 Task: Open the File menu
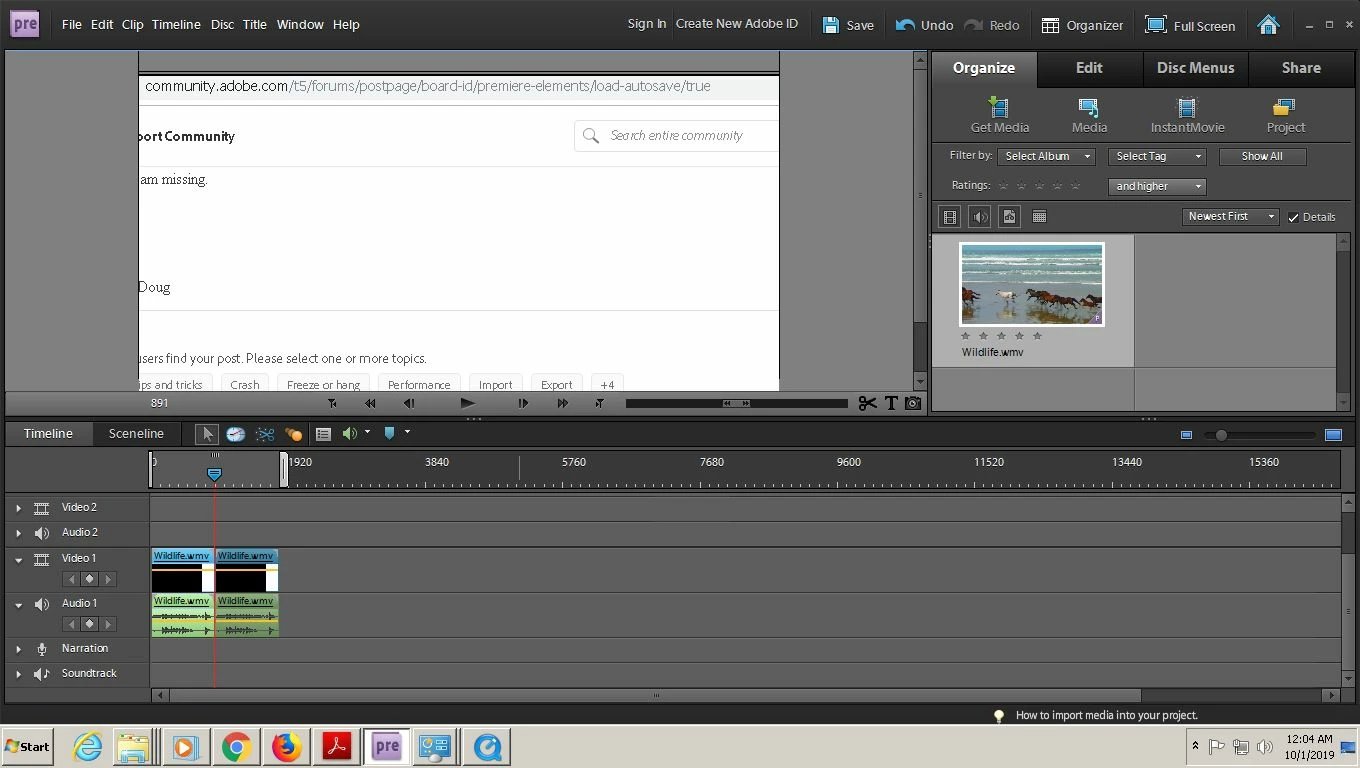[x=71, y=24]
